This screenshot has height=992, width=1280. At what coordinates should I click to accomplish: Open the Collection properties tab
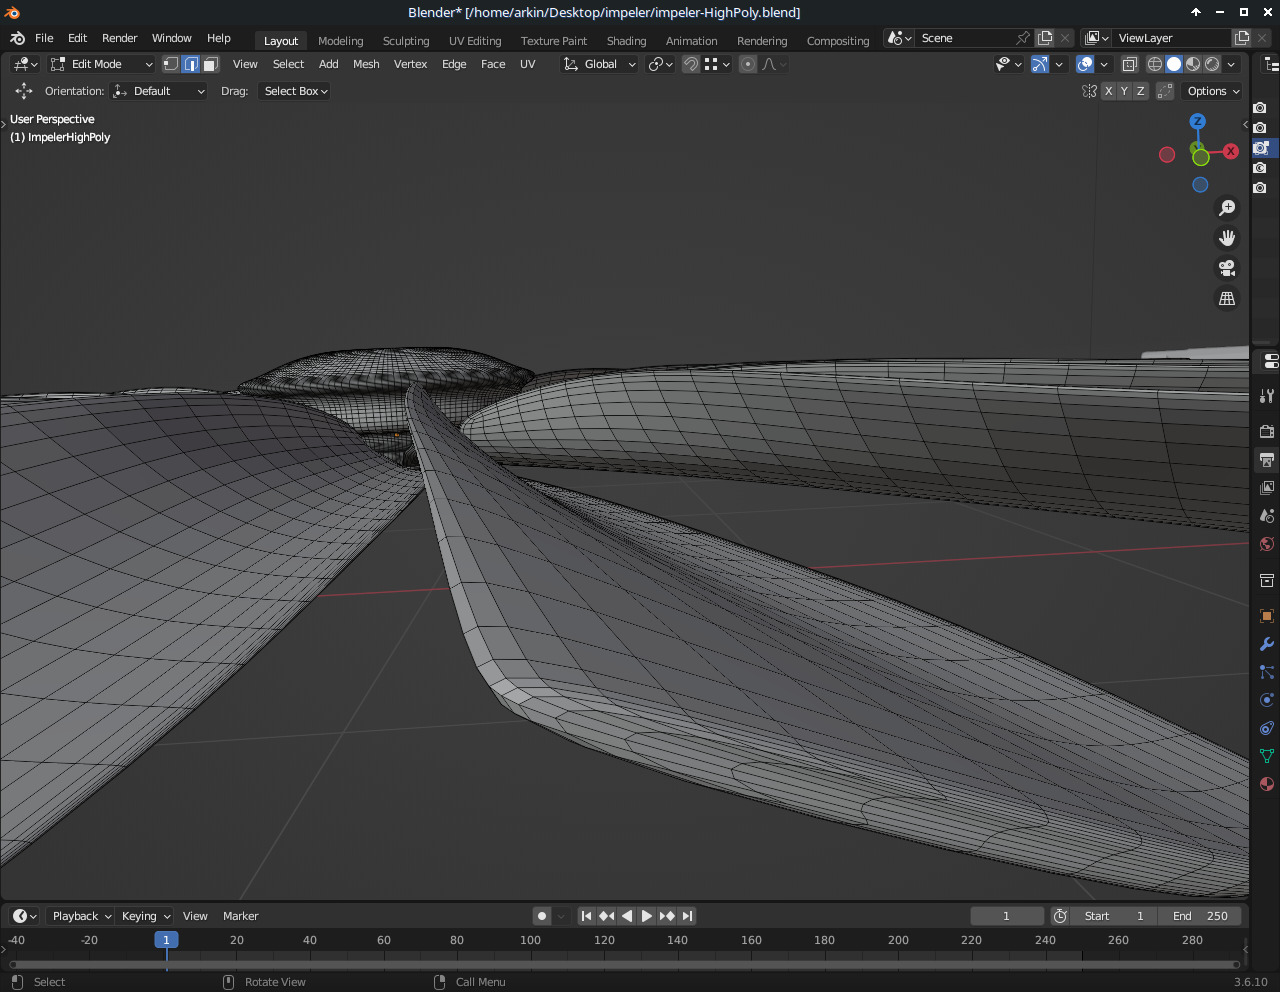tap(1266, 580)
